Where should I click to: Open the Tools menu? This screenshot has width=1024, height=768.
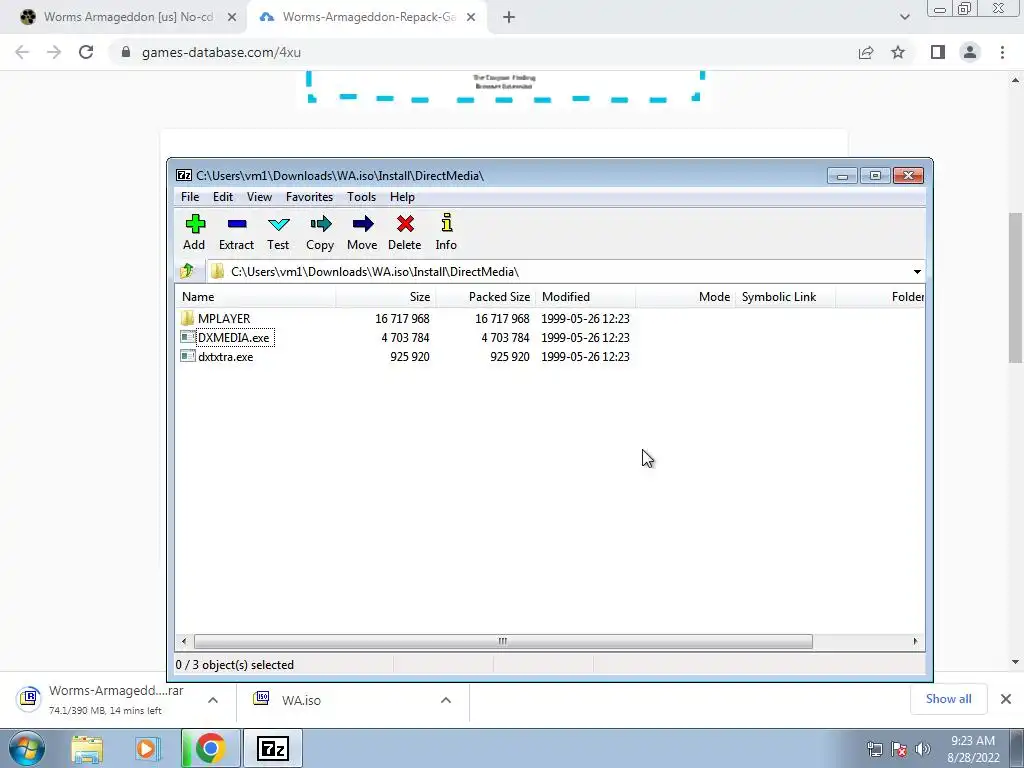point(361,197)
